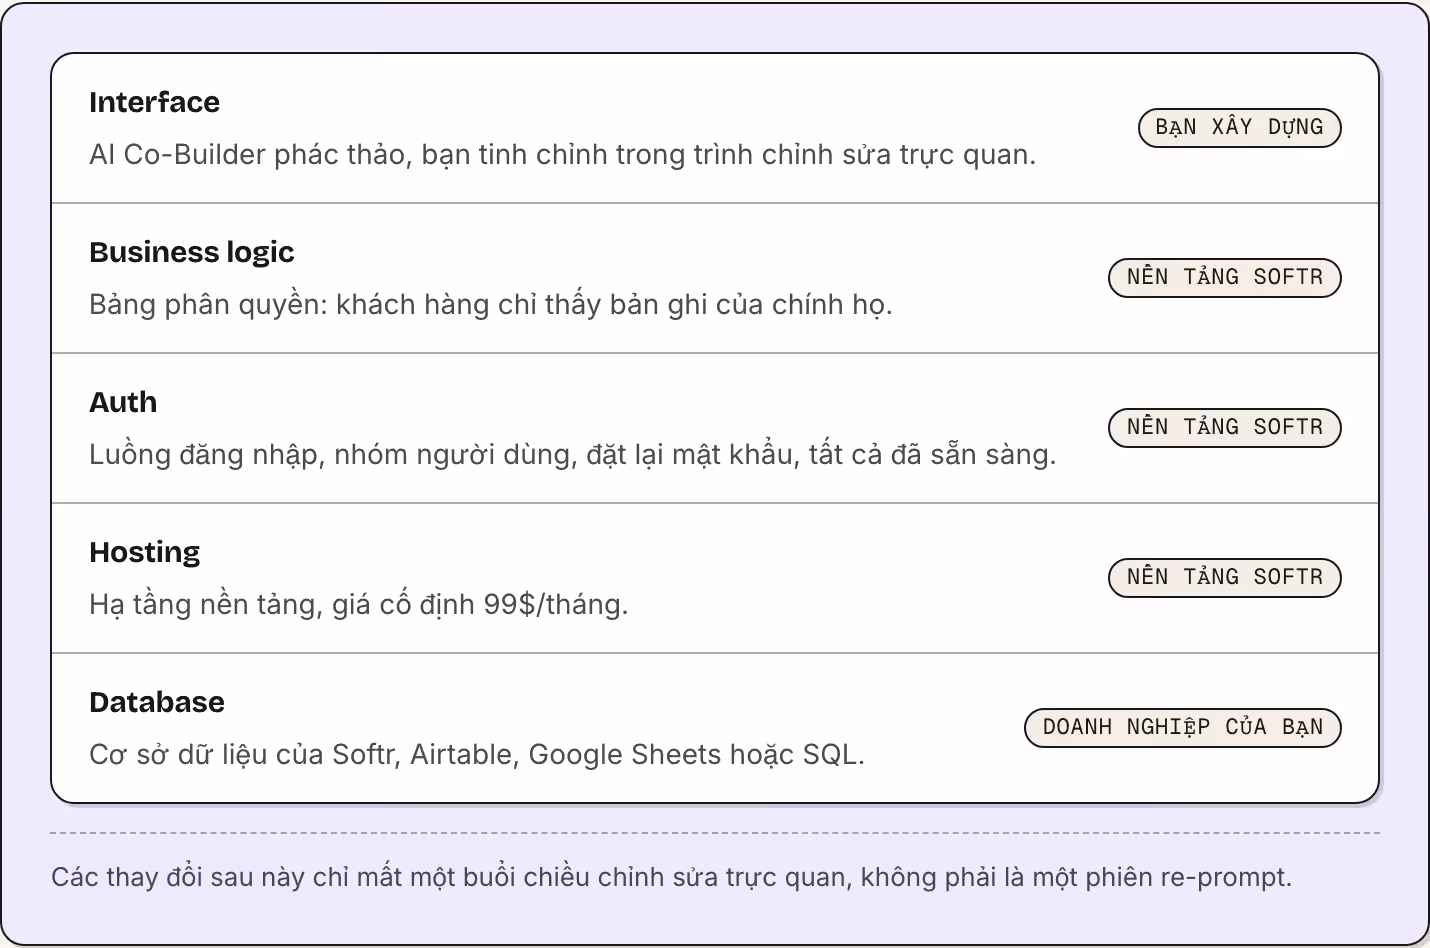The width and height of the screenshot is (1430, 948).
Task: Click the 'DOANH NGHIỆP CỦA BẠN' badge
Action: click(1183, 728)
